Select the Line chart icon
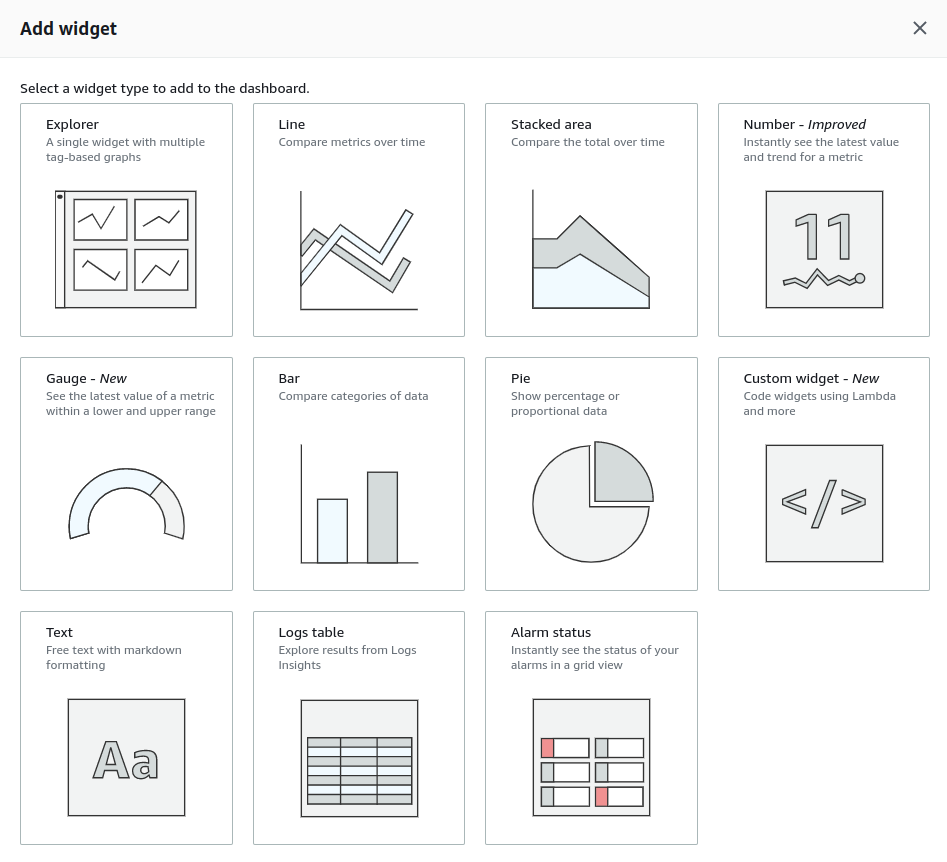 358,250
